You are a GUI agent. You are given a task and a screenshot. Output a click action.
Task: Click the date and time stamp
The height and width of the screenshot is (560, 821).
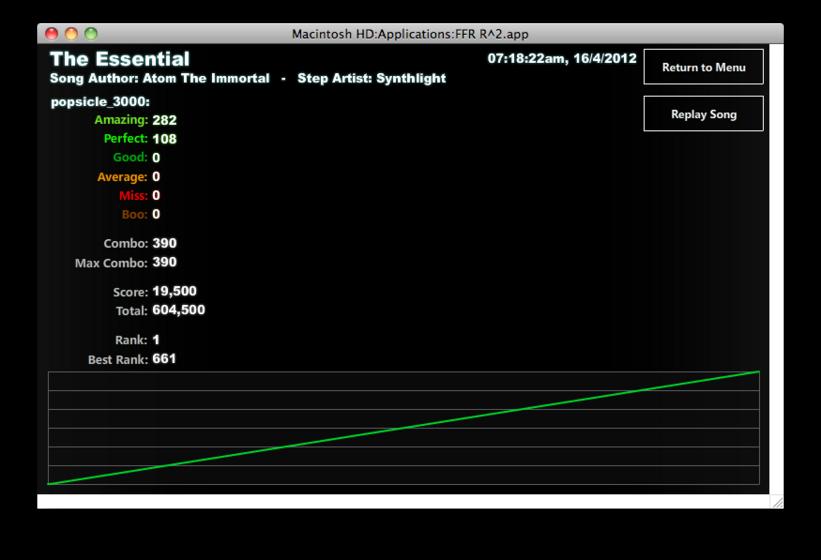tap(562, 58)
